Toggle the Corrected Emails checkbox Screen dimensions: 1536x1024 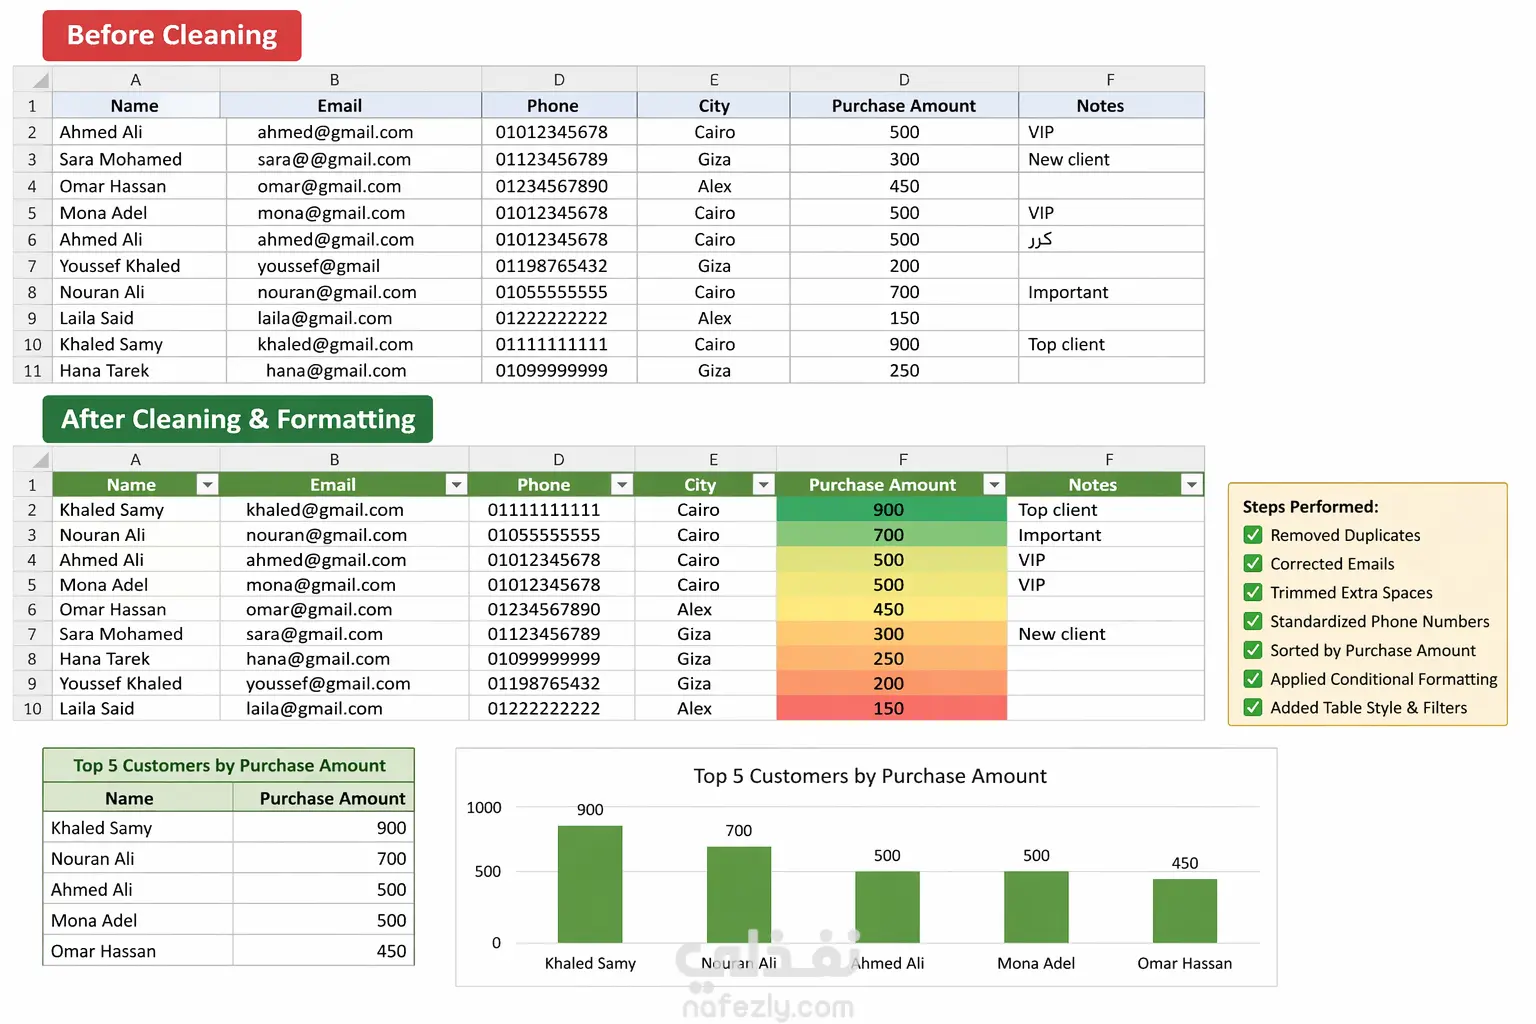click(1252, 564)
